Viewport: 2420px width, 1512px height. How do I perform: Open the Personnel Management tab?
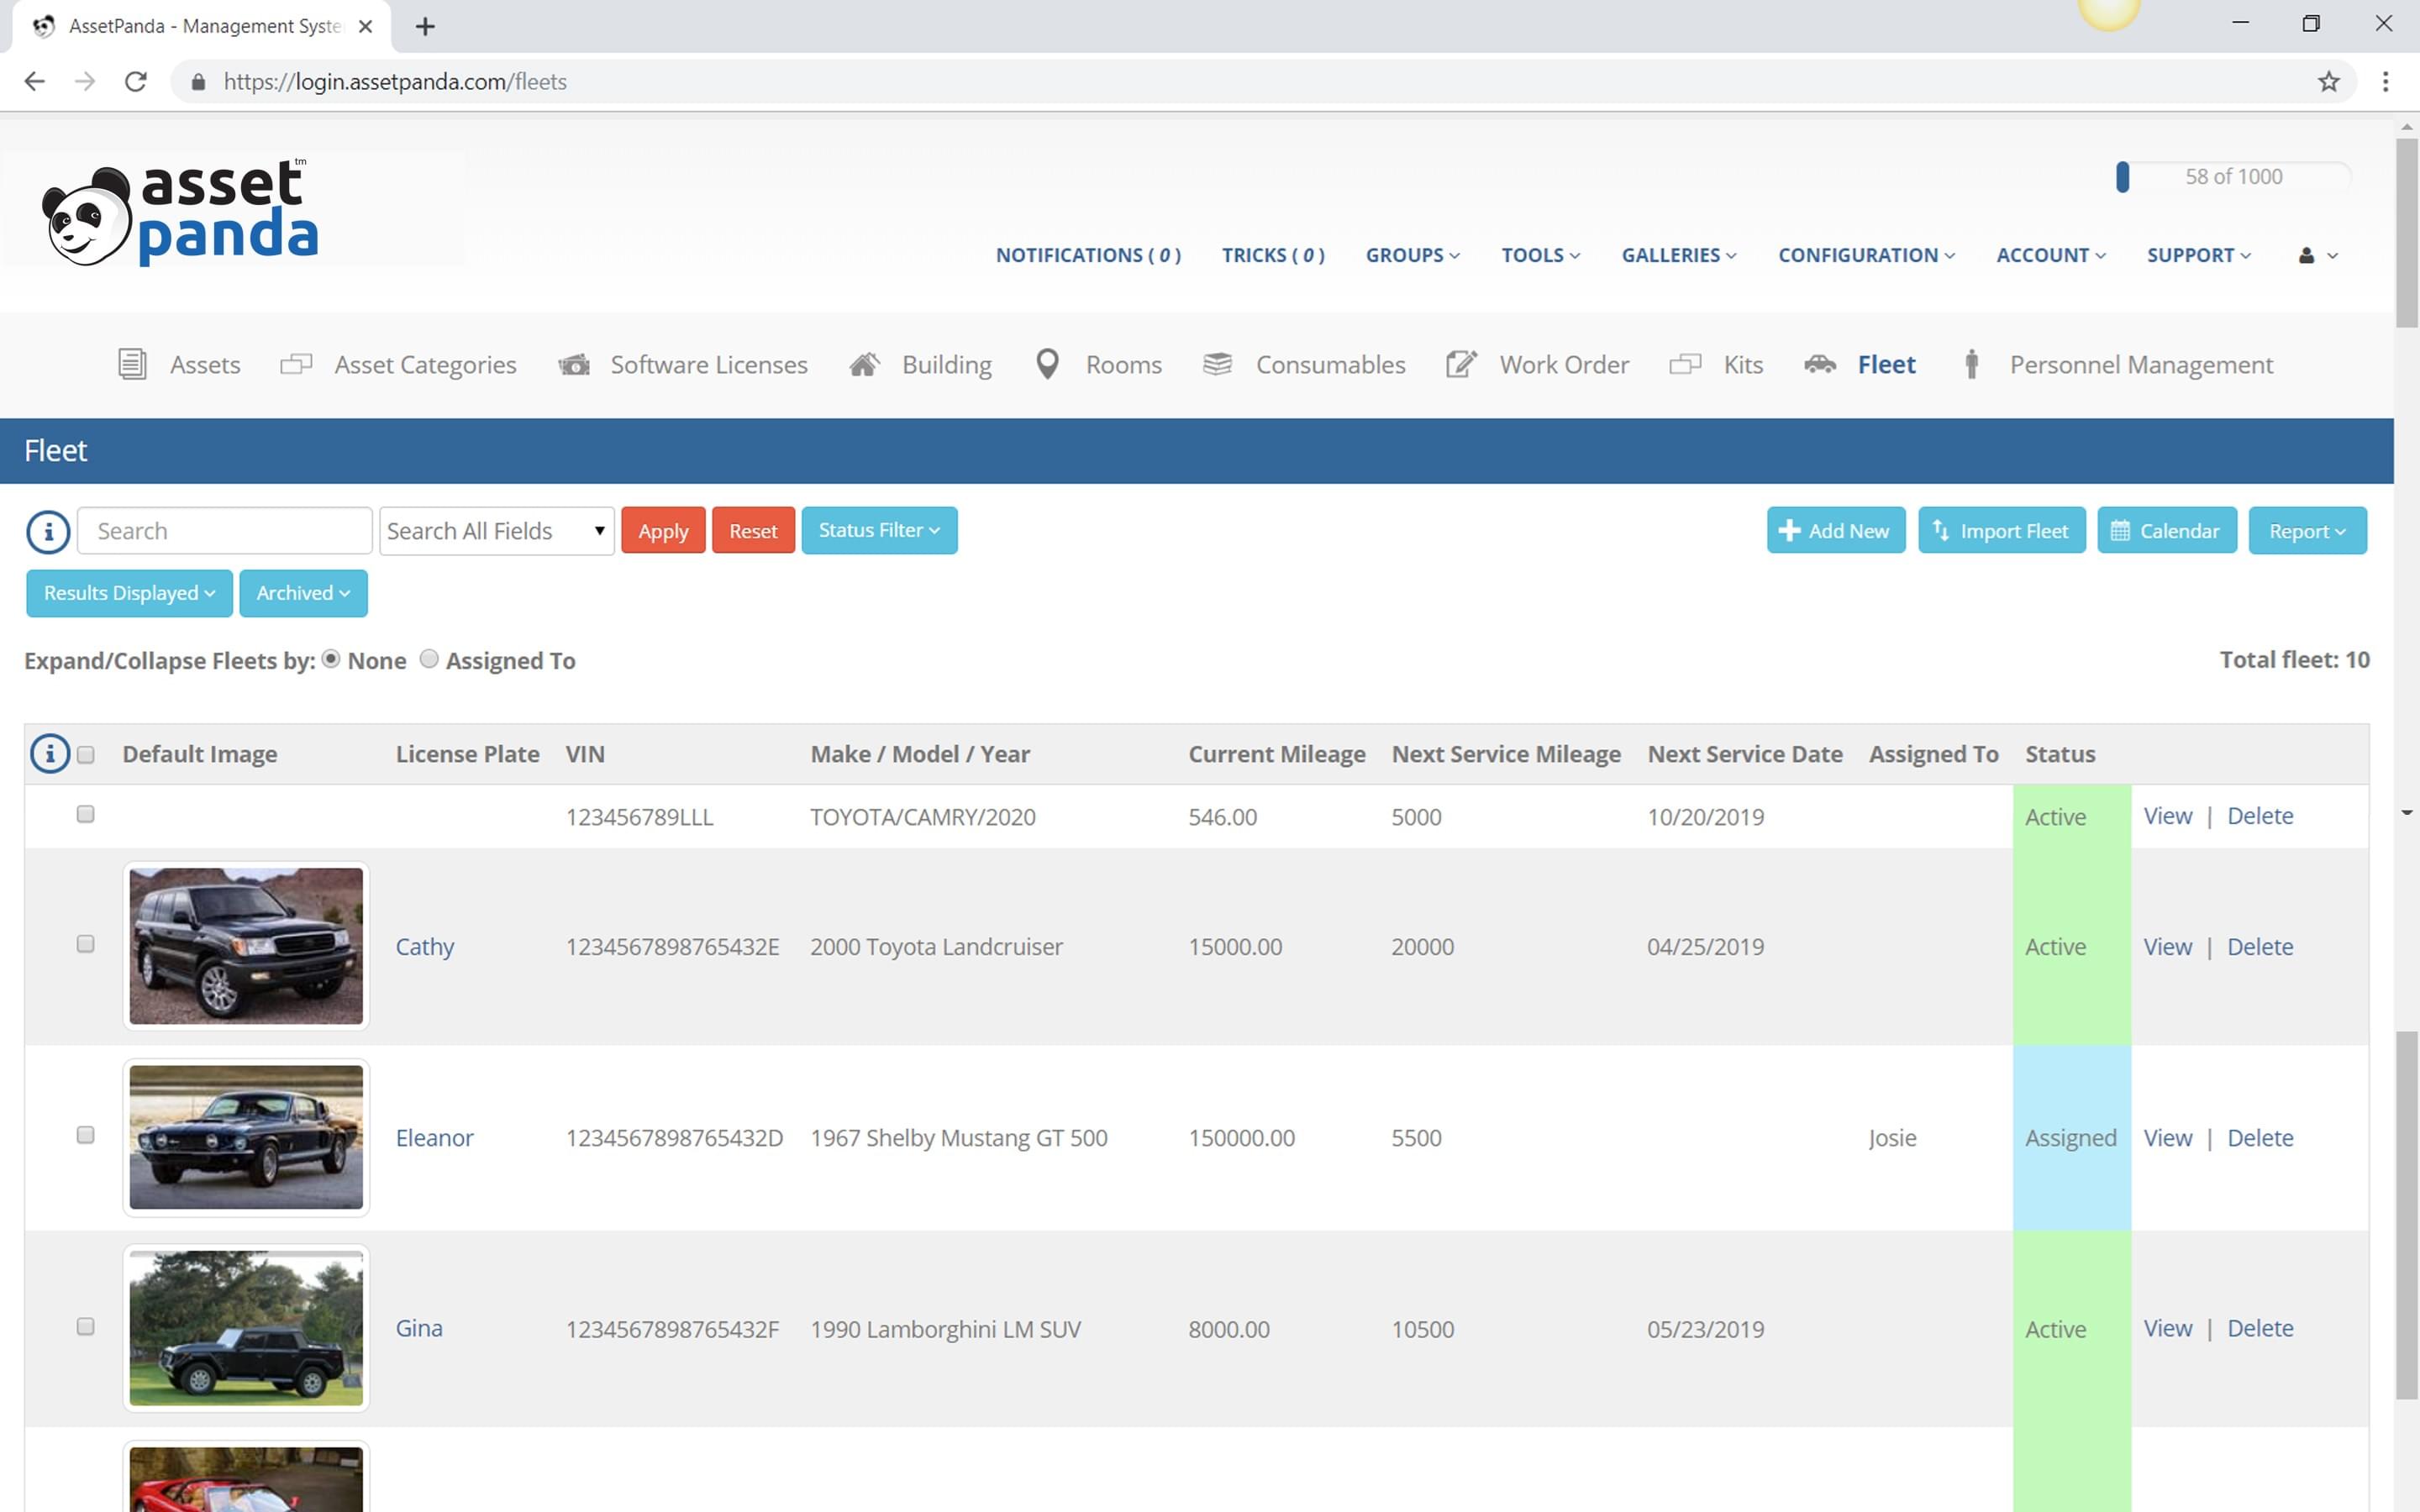click(x=2140, y=365)
